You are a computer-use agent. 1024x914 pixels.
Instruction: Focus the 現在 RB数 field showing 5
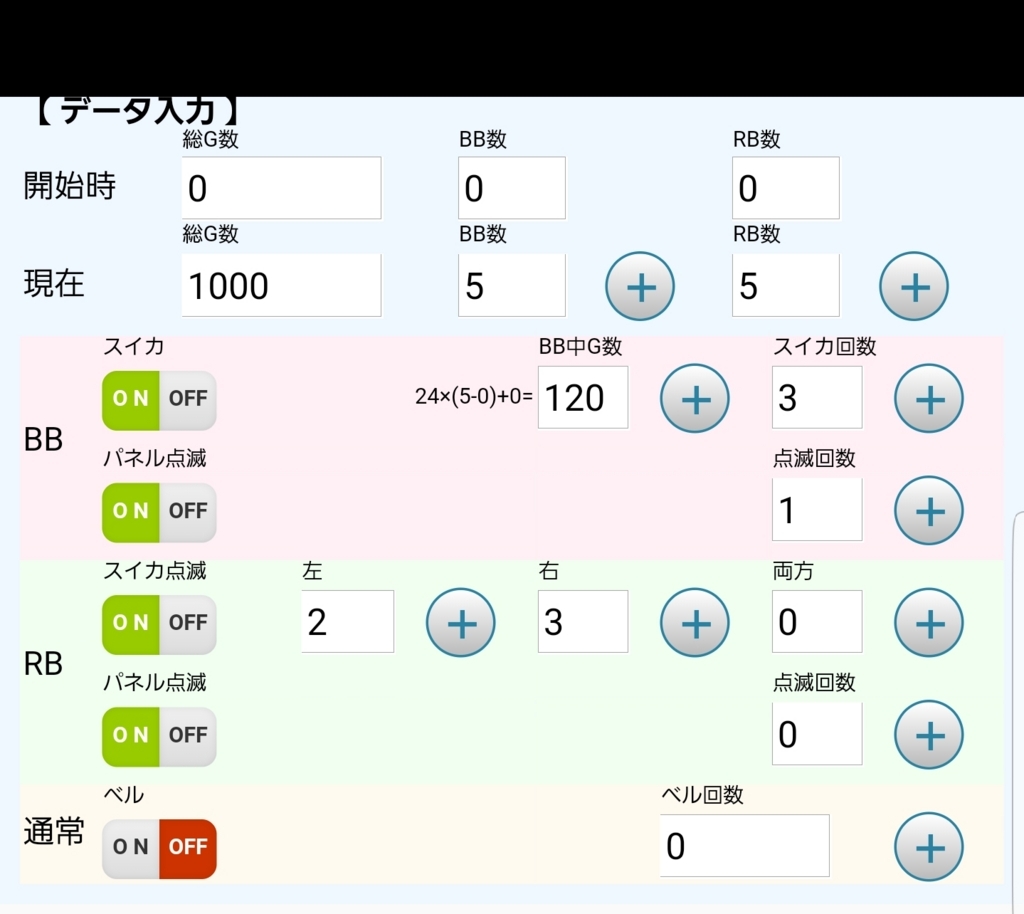click(x=786, y=285)
